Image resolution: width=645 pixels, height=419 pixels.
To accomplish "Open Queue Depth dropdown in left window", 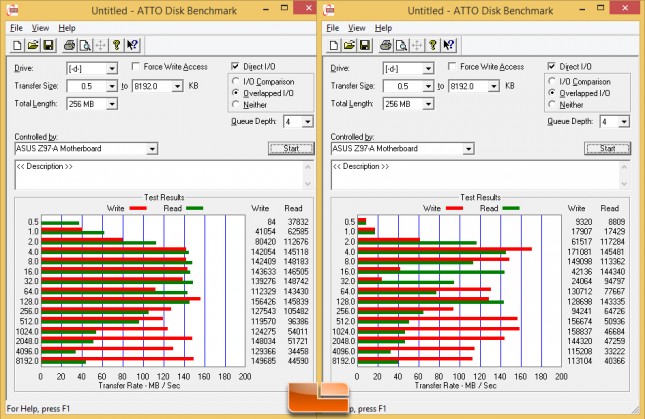I will (x=307, y=122).
